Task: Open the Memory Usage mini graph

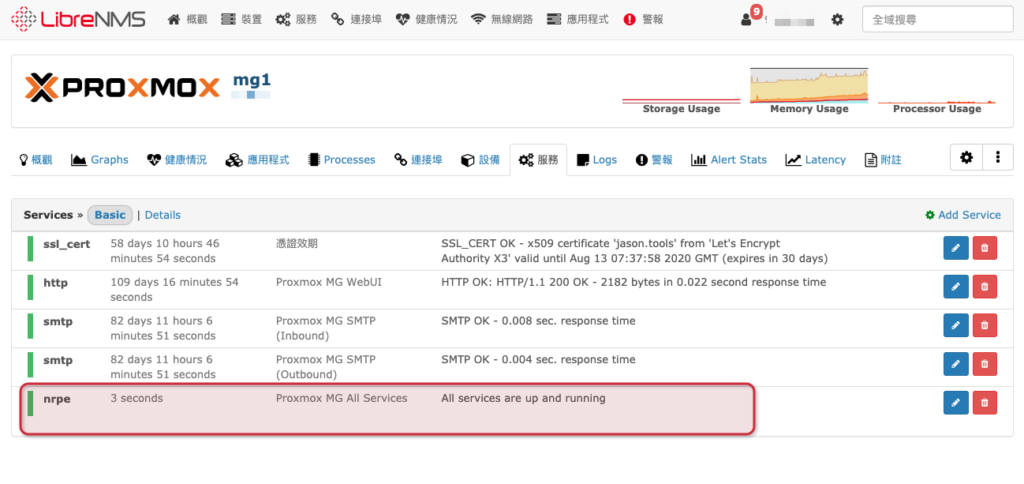Action: [809, 91]
